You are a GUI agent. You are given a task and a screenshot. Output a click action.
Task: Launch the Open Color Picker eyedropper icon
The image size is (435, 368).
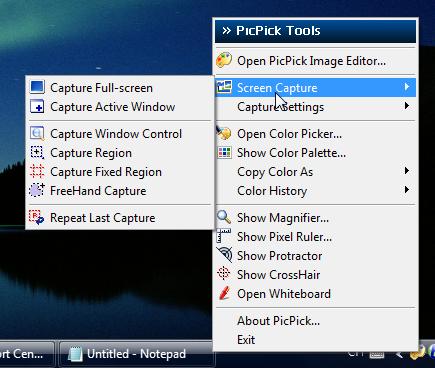click(x=224, y=133)
